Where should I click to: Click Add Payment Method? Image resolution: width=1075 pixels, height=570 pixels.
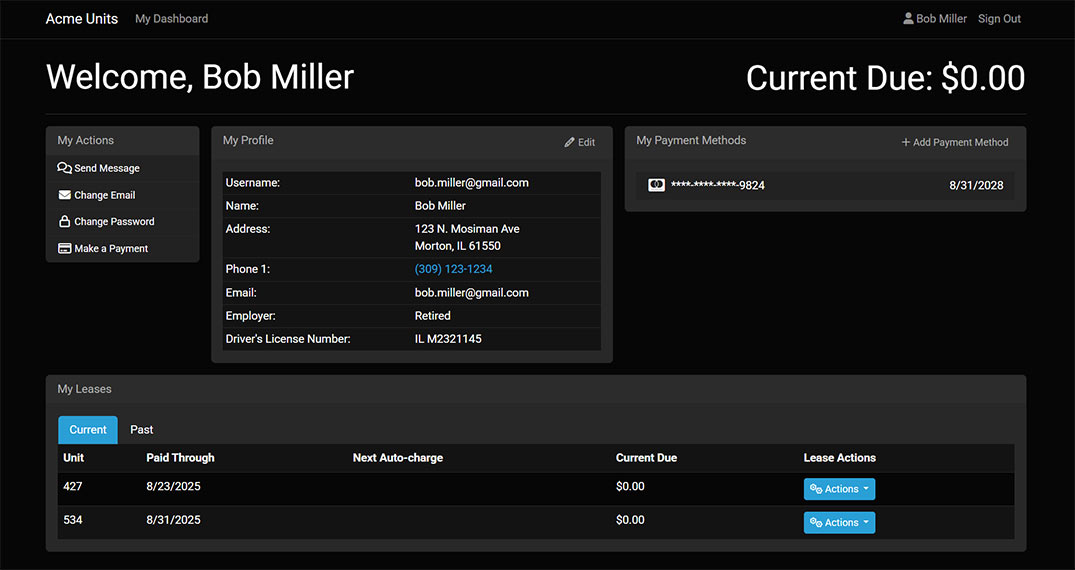[954, 142]
